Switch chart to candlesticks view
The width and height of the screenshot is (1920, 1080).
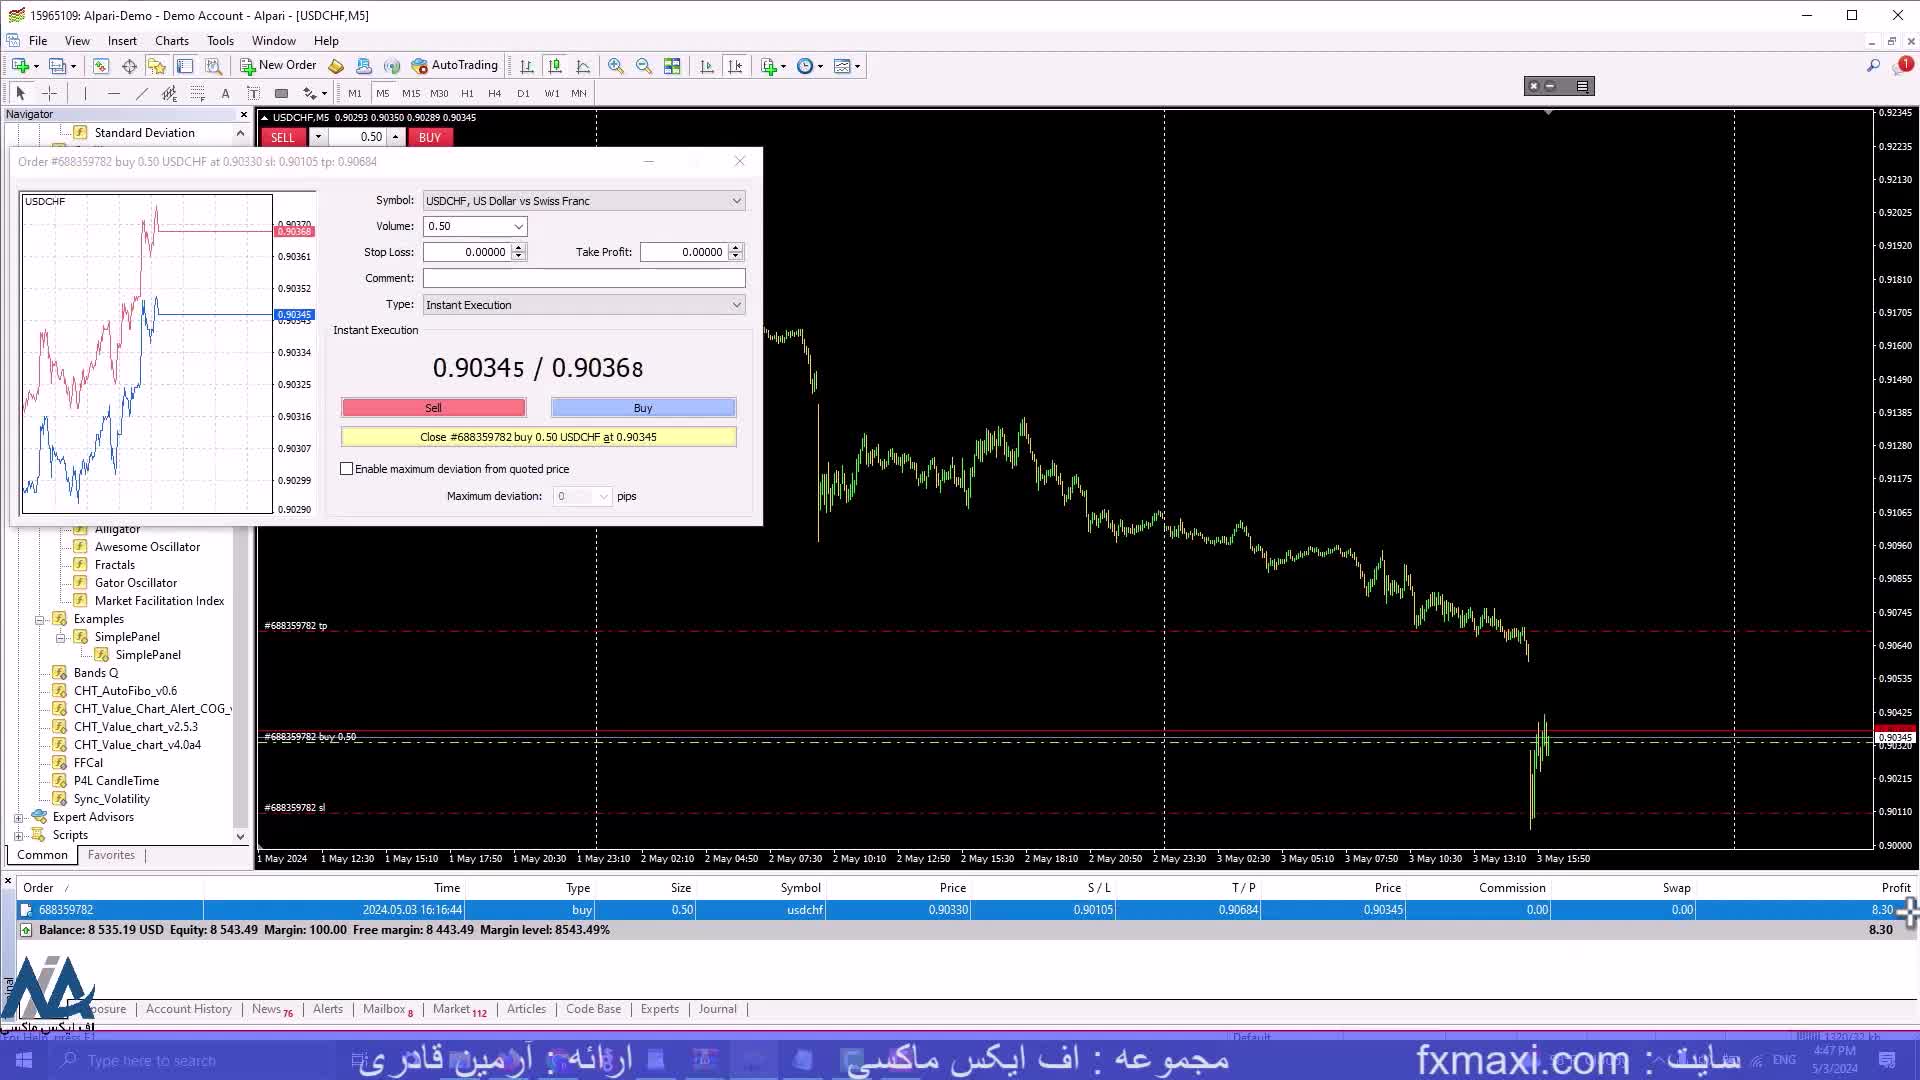coord(555,66)
